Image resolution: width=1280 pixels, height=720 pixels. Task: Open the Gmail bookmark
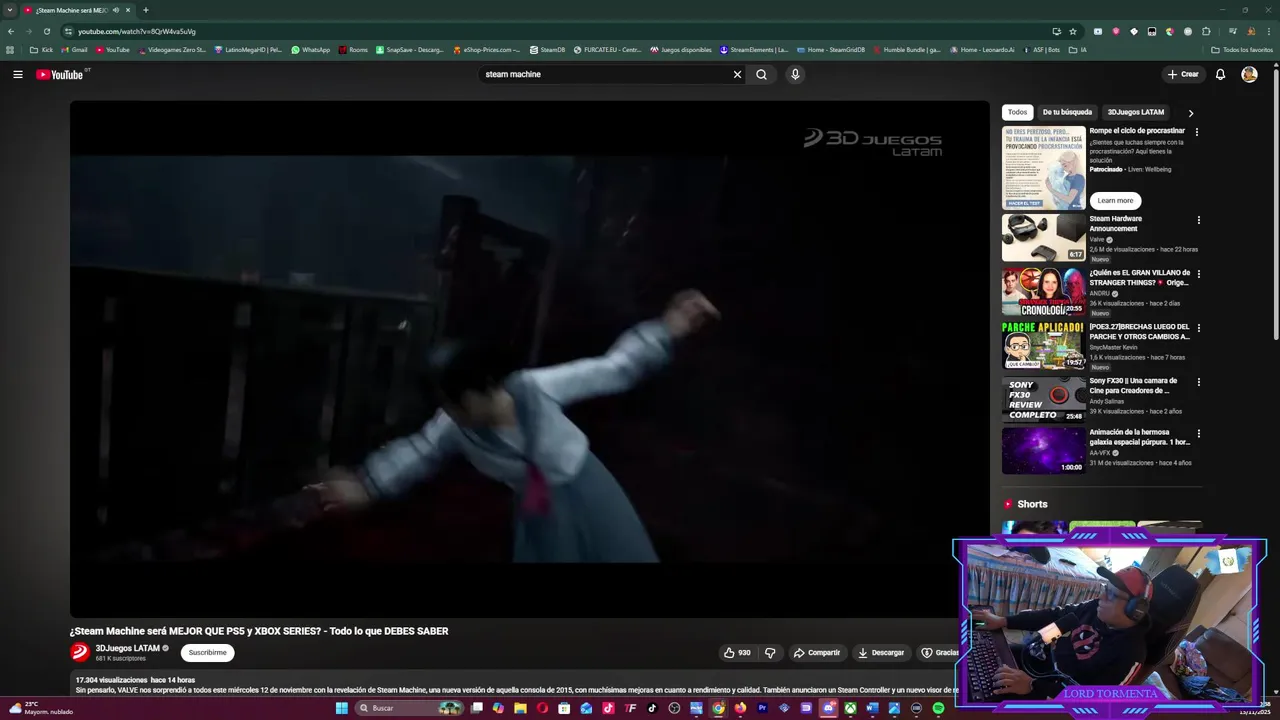click(75, 50)
